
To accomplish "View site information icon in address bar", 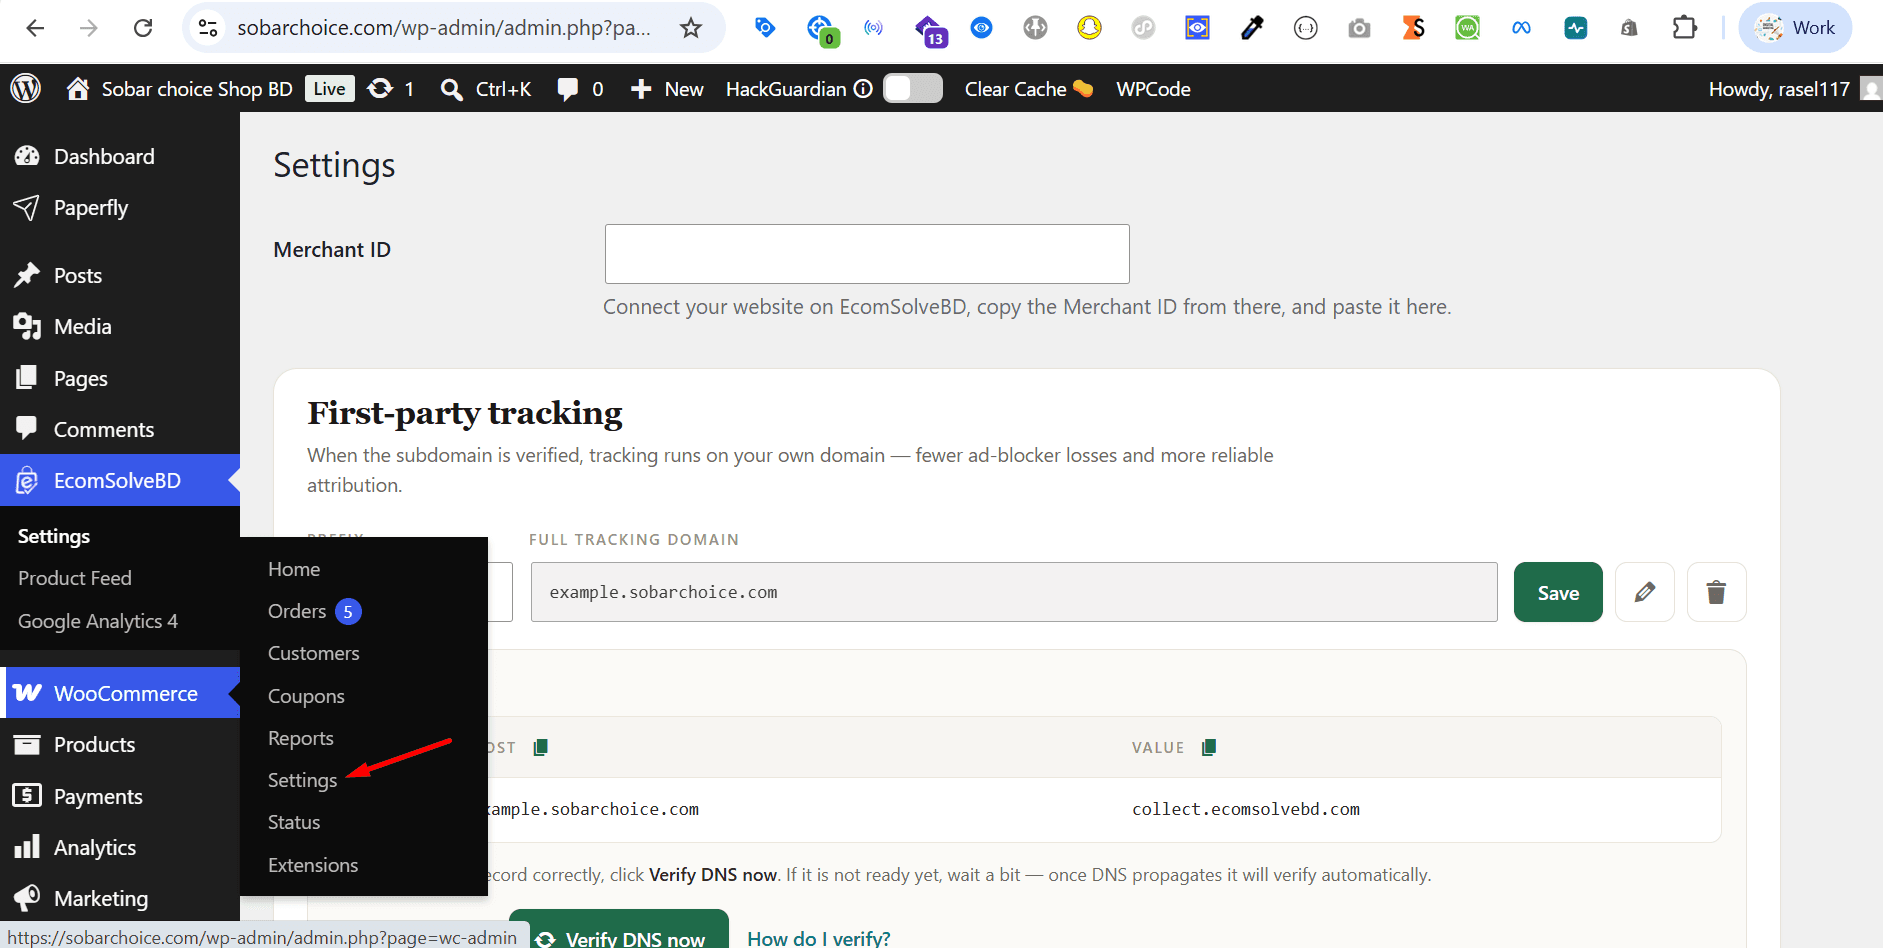I will pos(208,28).
